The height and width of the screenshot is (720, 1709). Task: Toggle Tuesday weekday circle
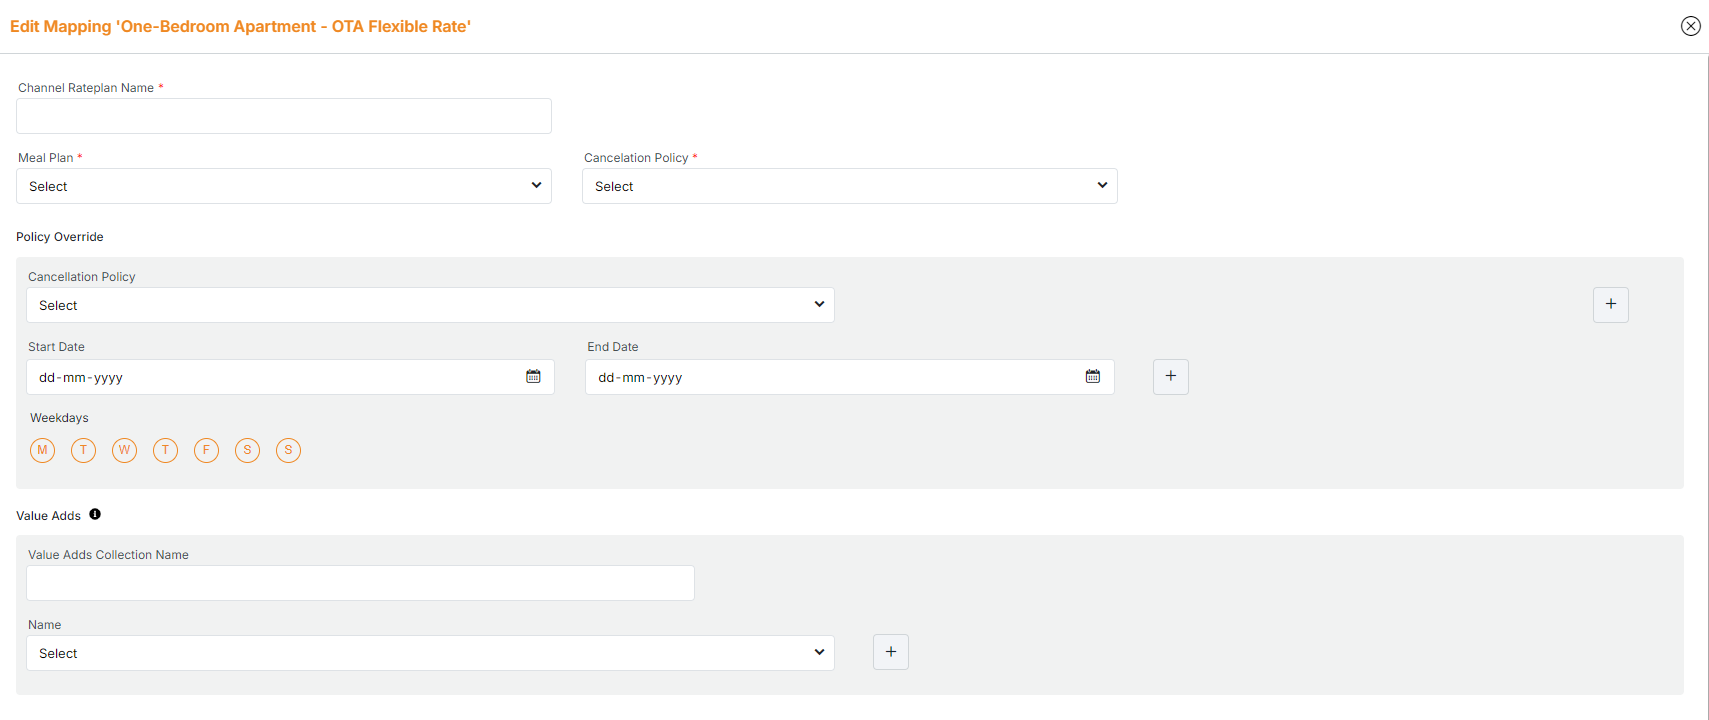83,450
